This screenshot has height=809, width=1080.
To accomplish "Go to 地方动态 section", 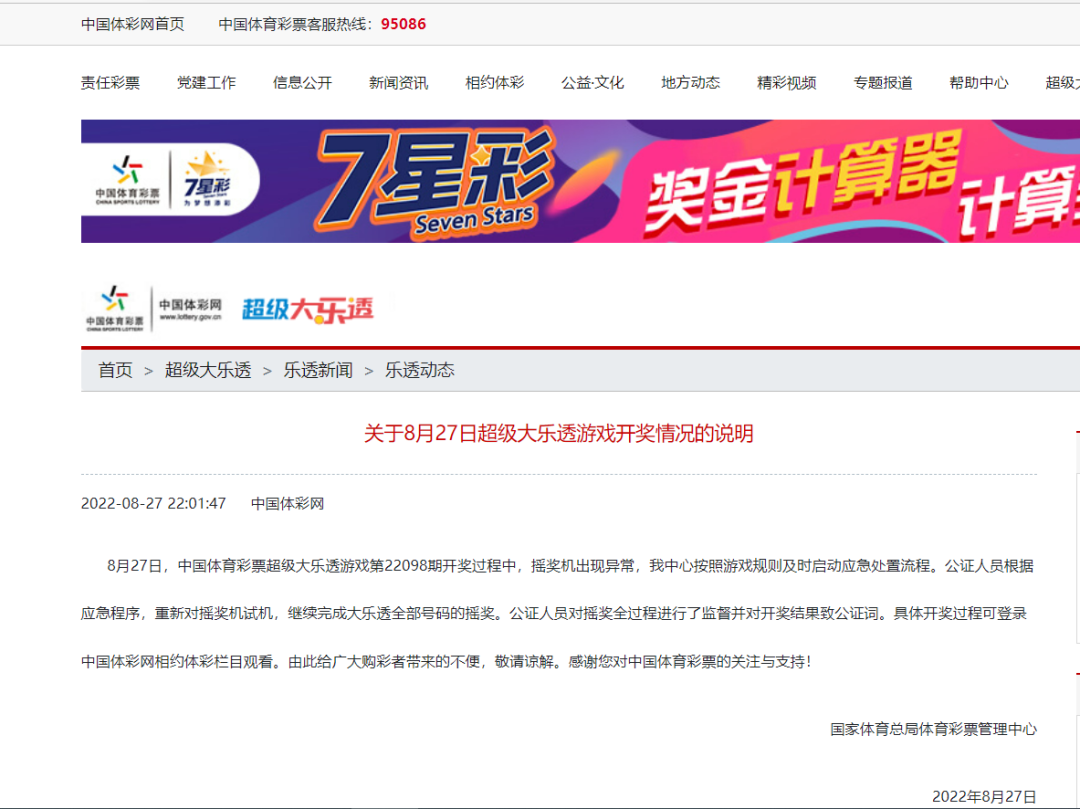I will (691, 83).
